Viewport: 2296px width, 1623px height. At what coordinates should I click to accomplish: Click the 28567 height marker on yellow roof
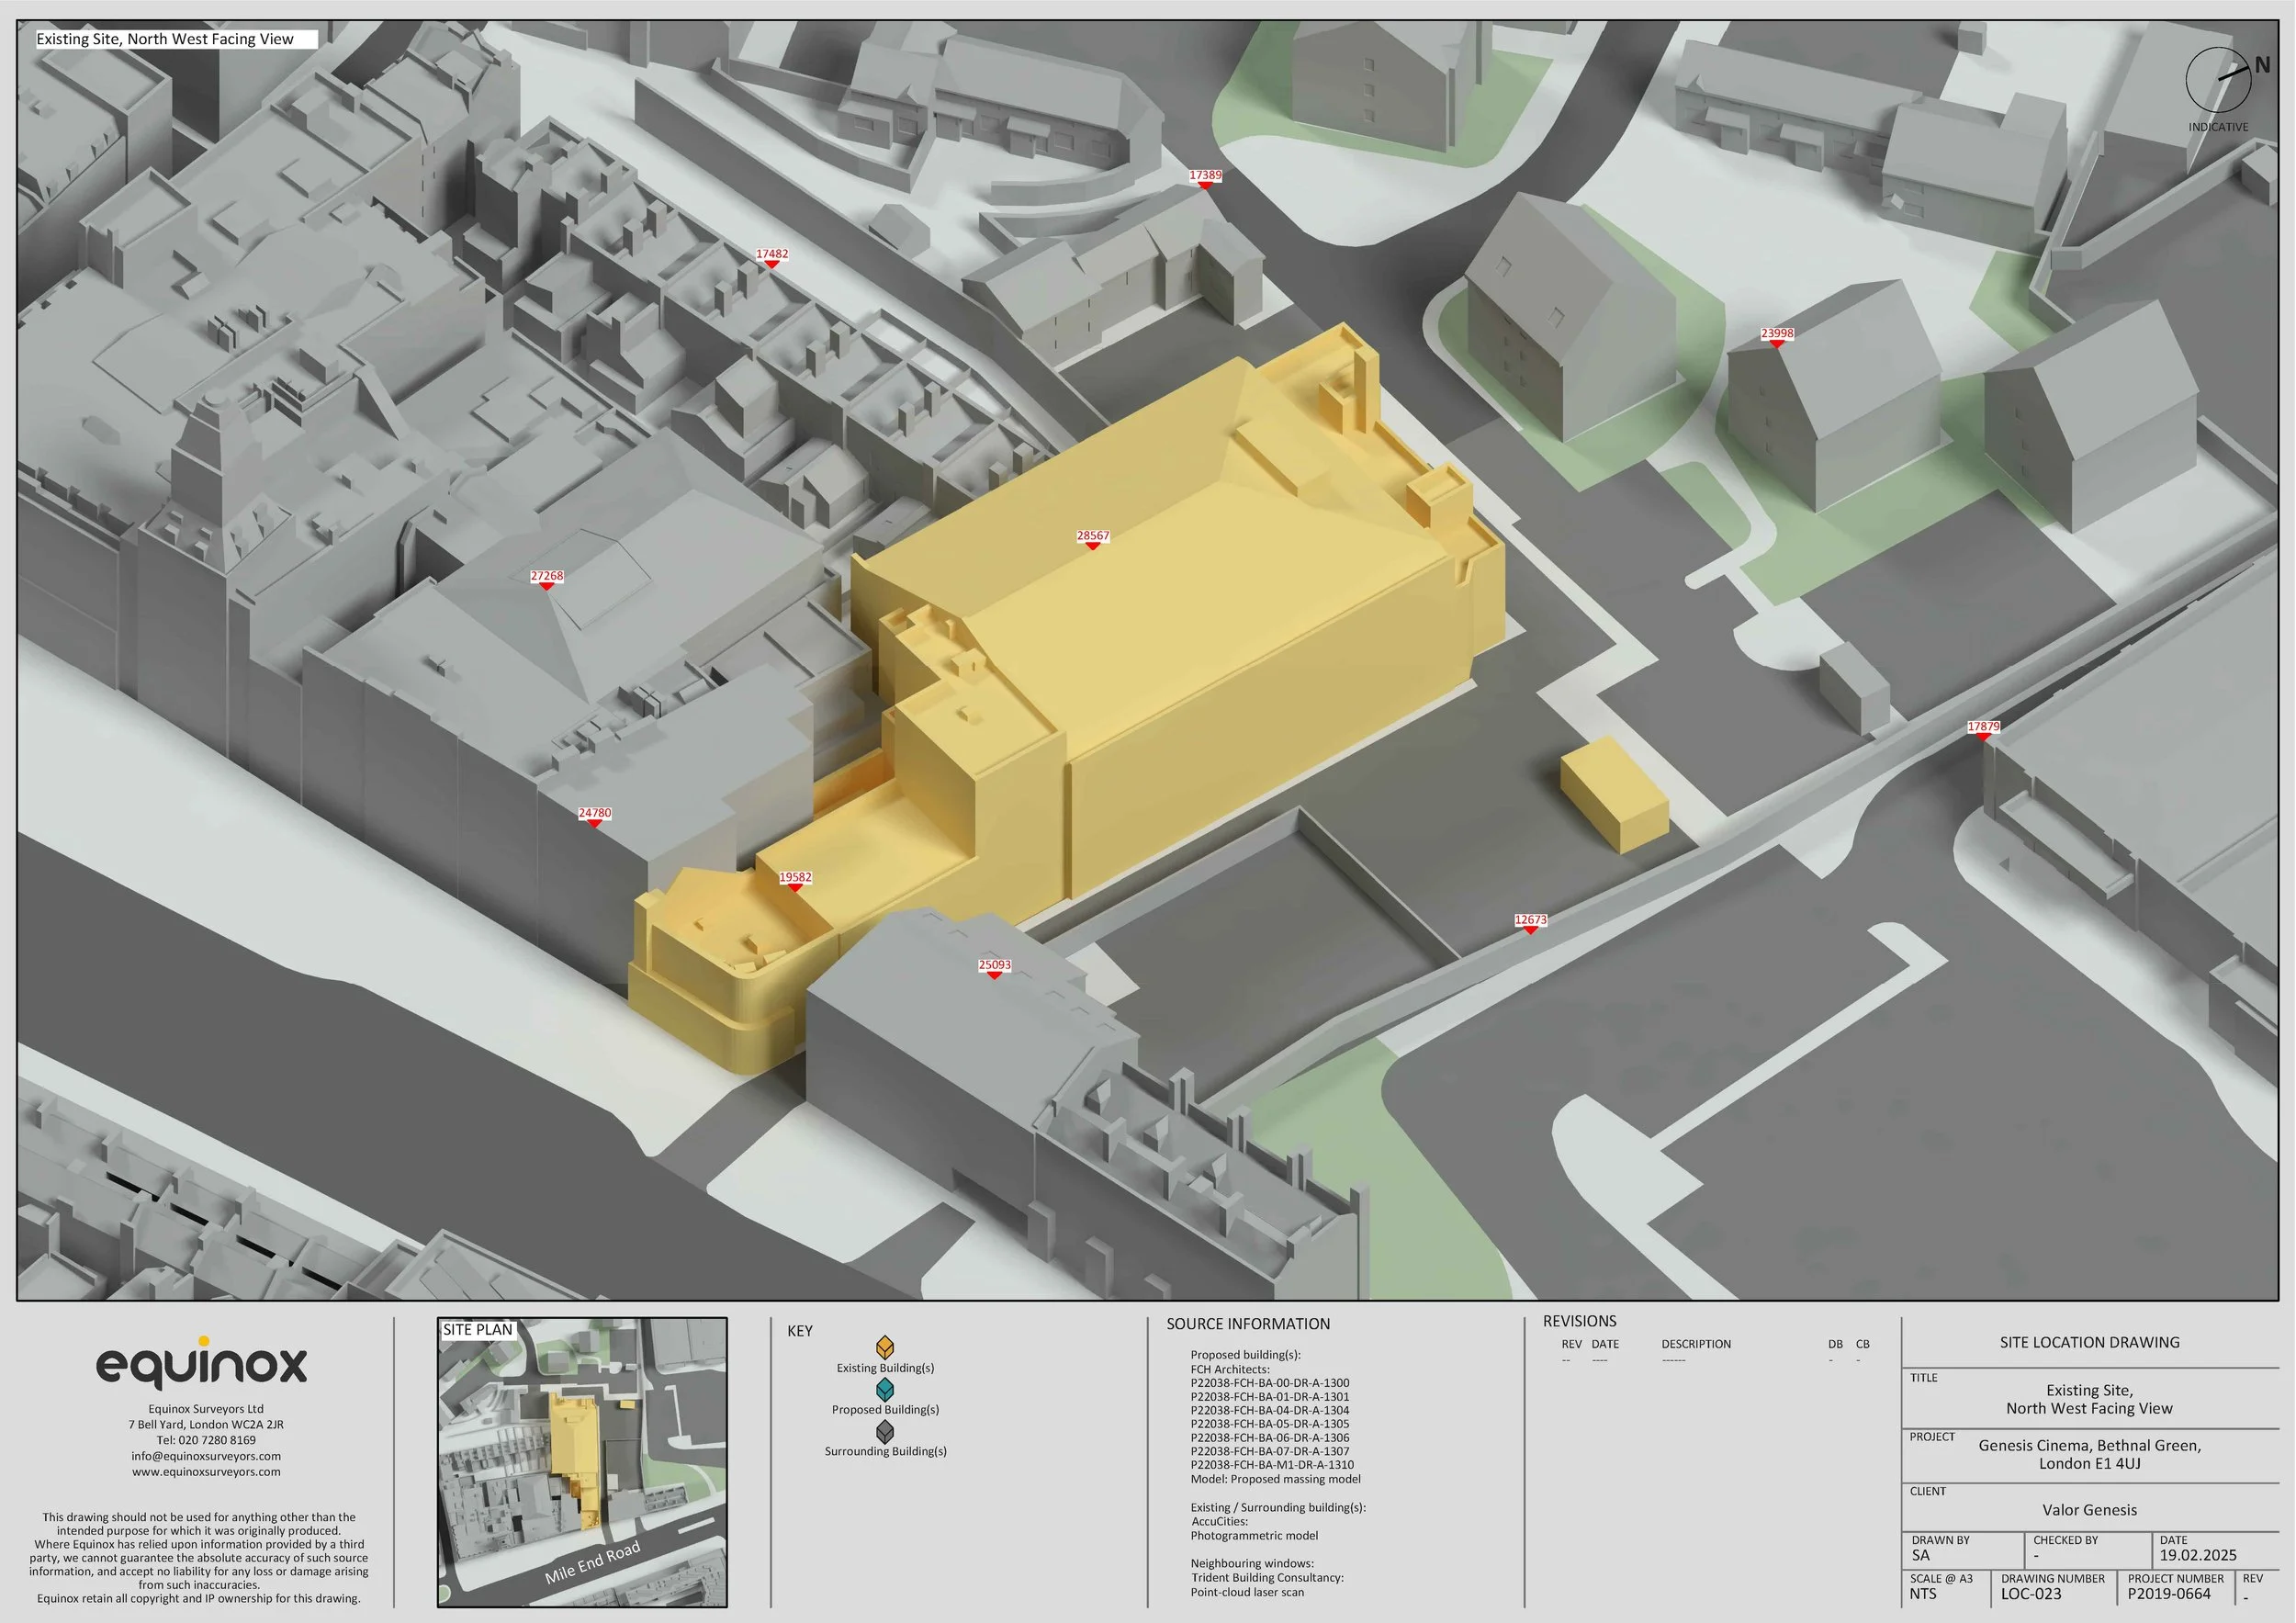coord(1093,537)
